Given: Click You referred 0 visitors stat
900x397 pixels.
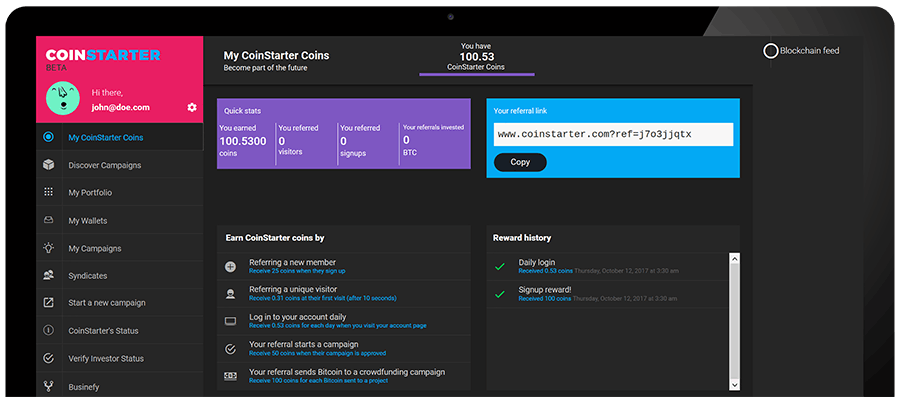Looking at the screenshot, I should tap(298, 141).
